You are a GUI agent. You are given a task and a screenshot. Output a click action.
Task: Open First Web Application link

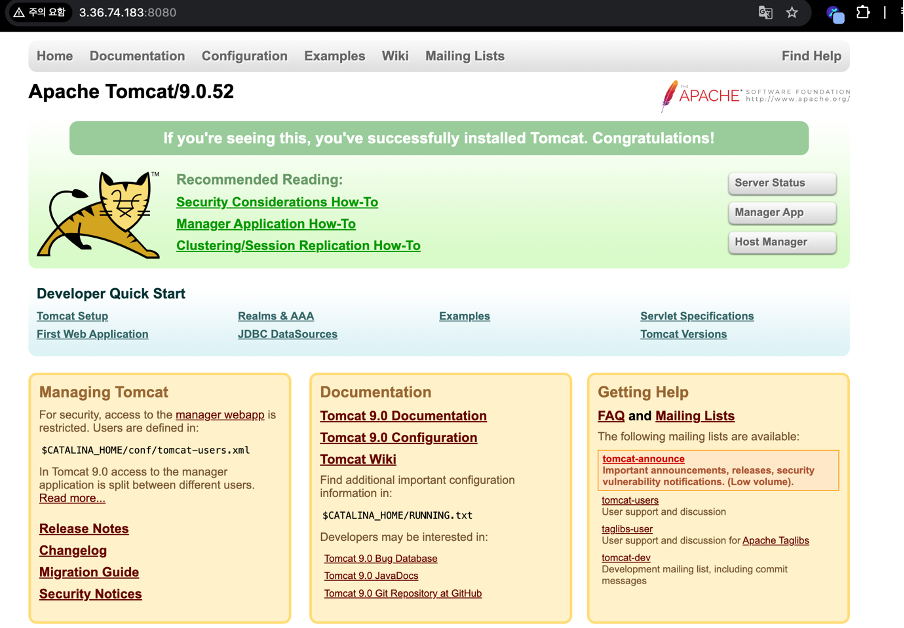(92, 334)
